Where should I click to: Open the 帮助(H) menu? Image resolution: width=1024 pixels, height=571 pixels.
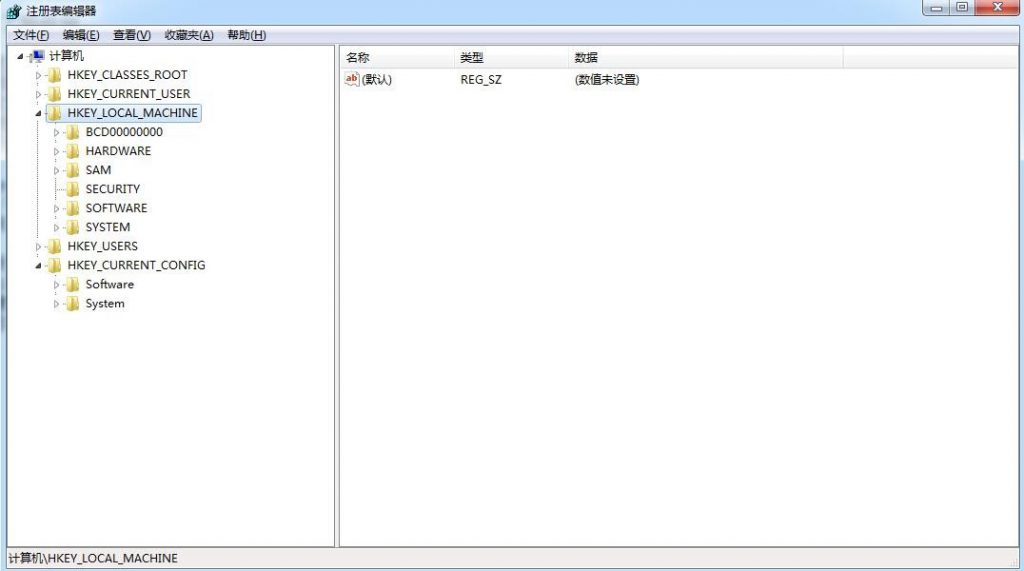point(246,35)
